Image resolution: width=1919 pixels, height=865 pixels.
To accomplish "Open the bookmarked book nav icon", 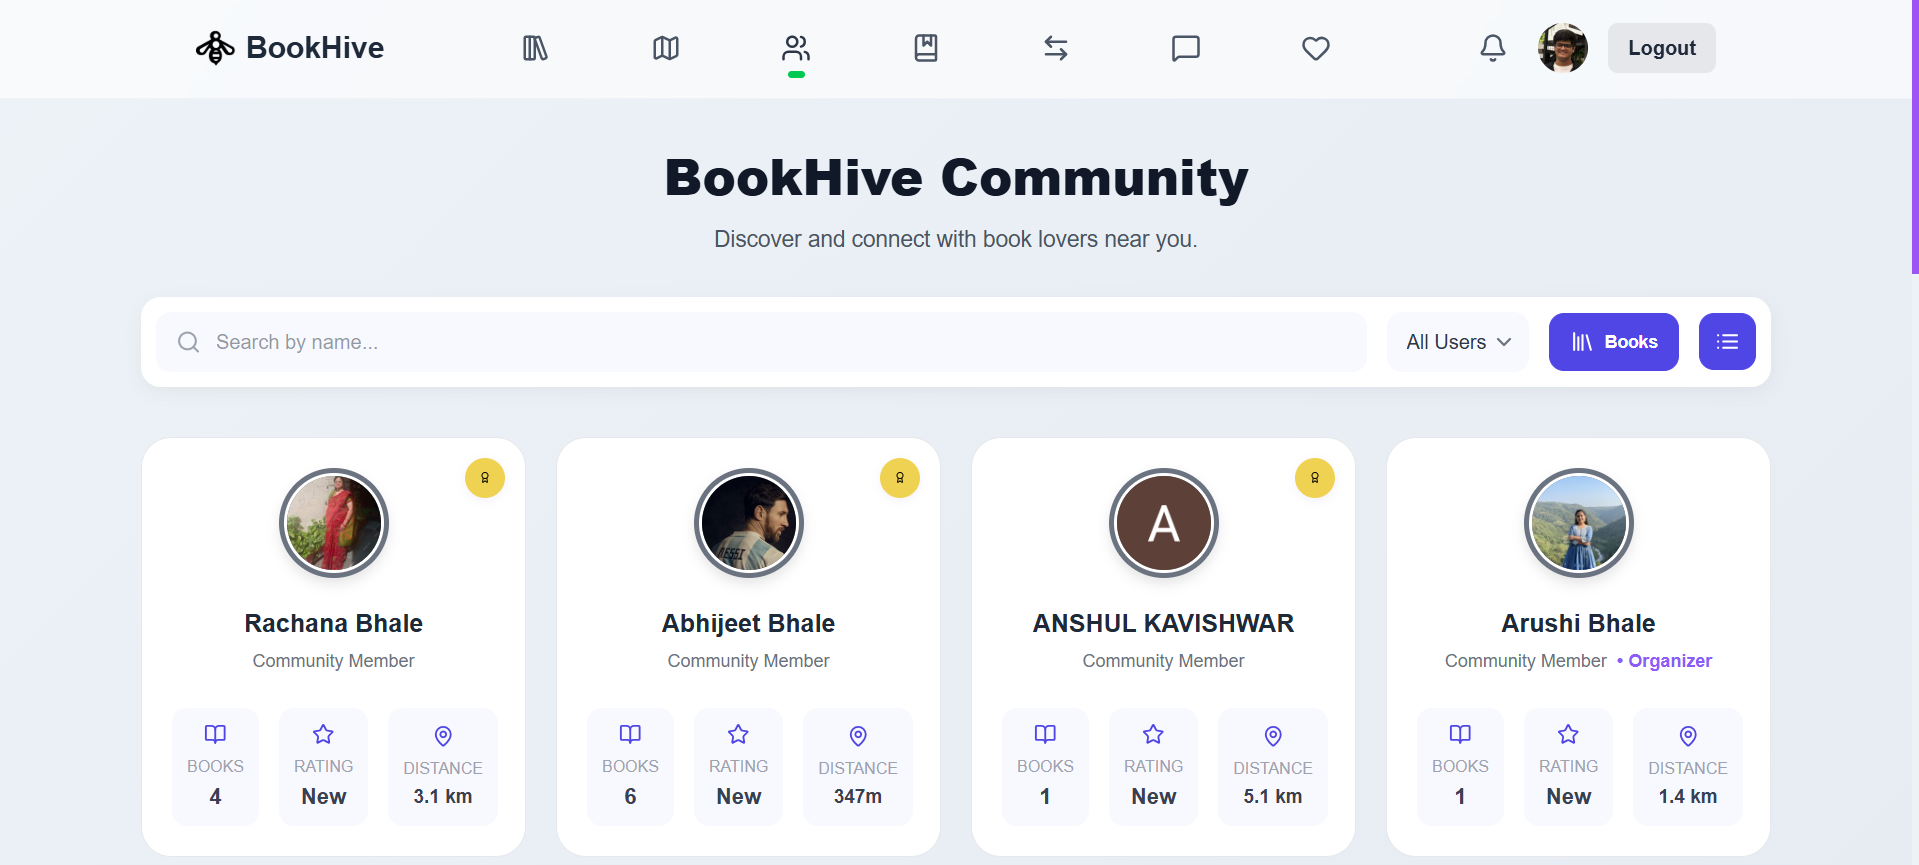I will click(x=926, y=48).
